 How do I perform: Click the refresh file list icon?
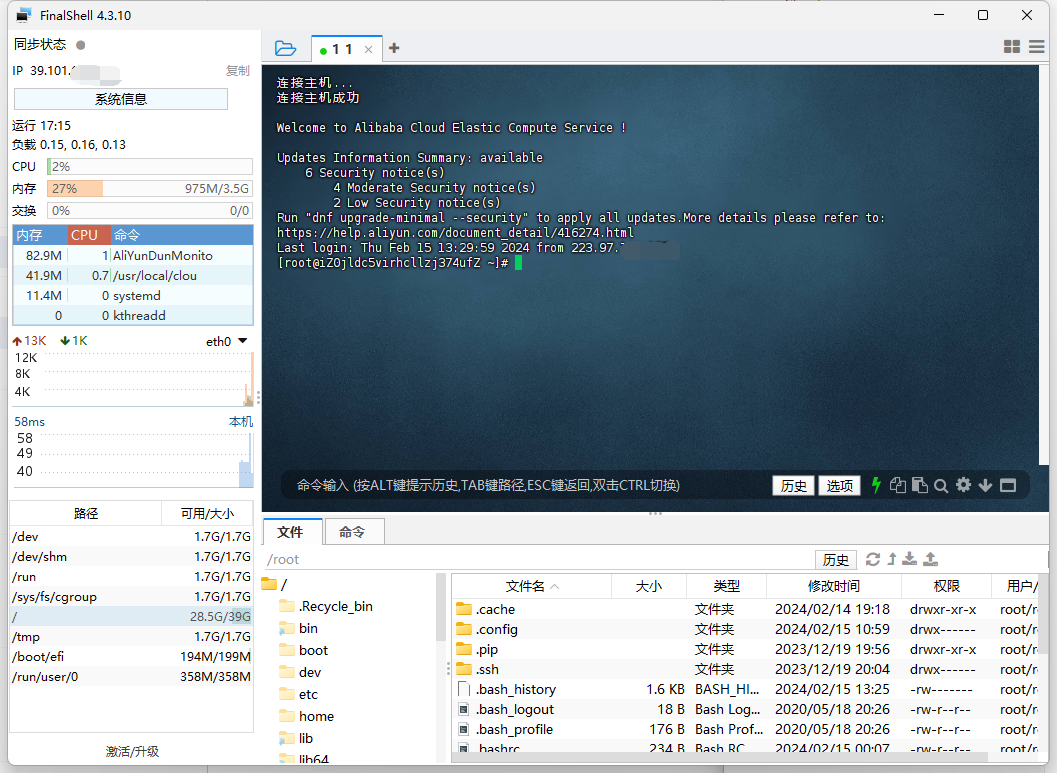[873, 559]
